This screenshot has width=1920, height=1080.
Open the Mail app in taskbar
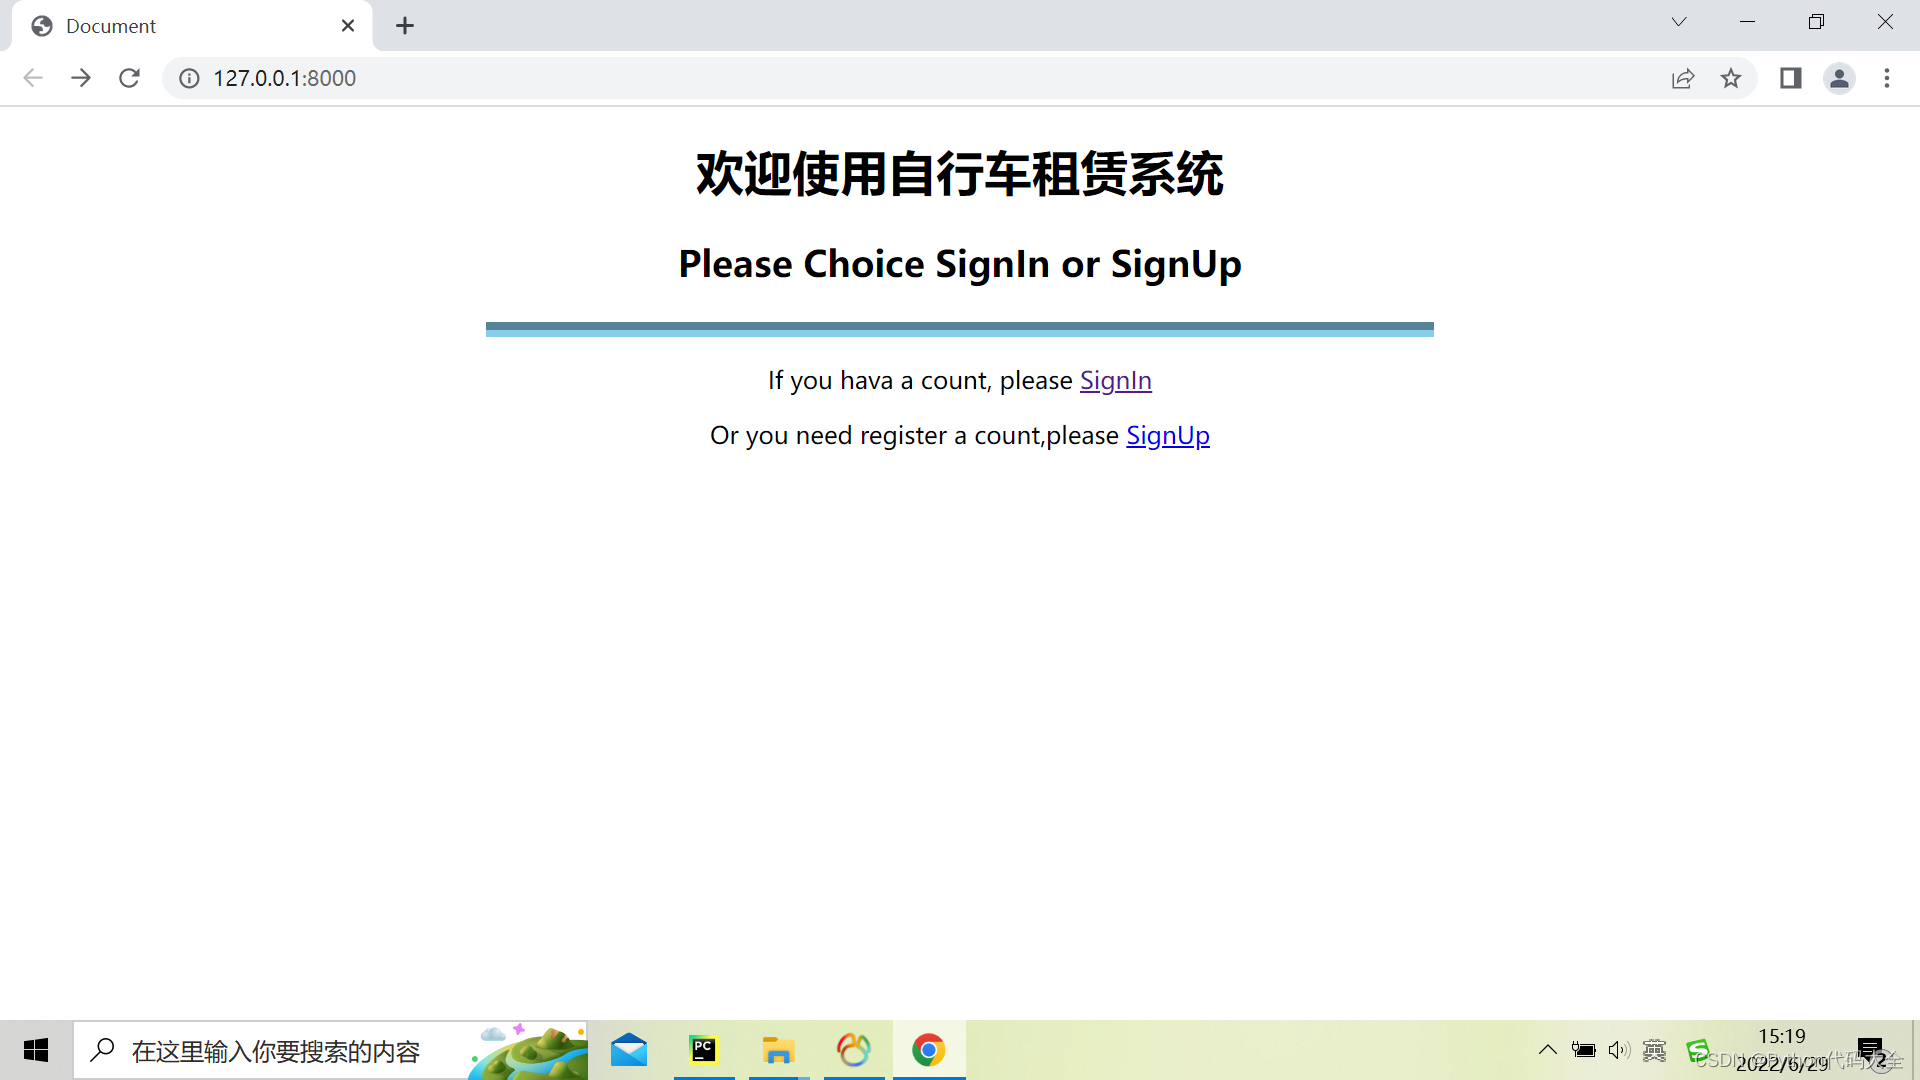(x=628, y=1050)
